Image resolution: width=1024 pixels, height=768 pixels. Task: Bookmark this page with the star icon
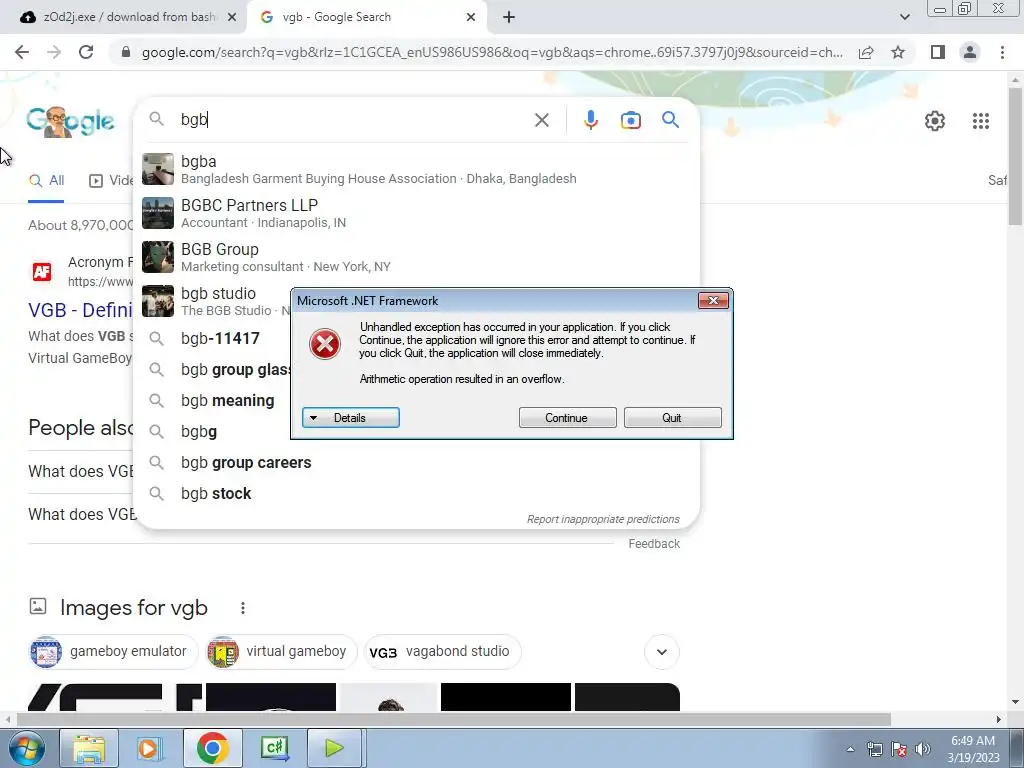(898, 52)
